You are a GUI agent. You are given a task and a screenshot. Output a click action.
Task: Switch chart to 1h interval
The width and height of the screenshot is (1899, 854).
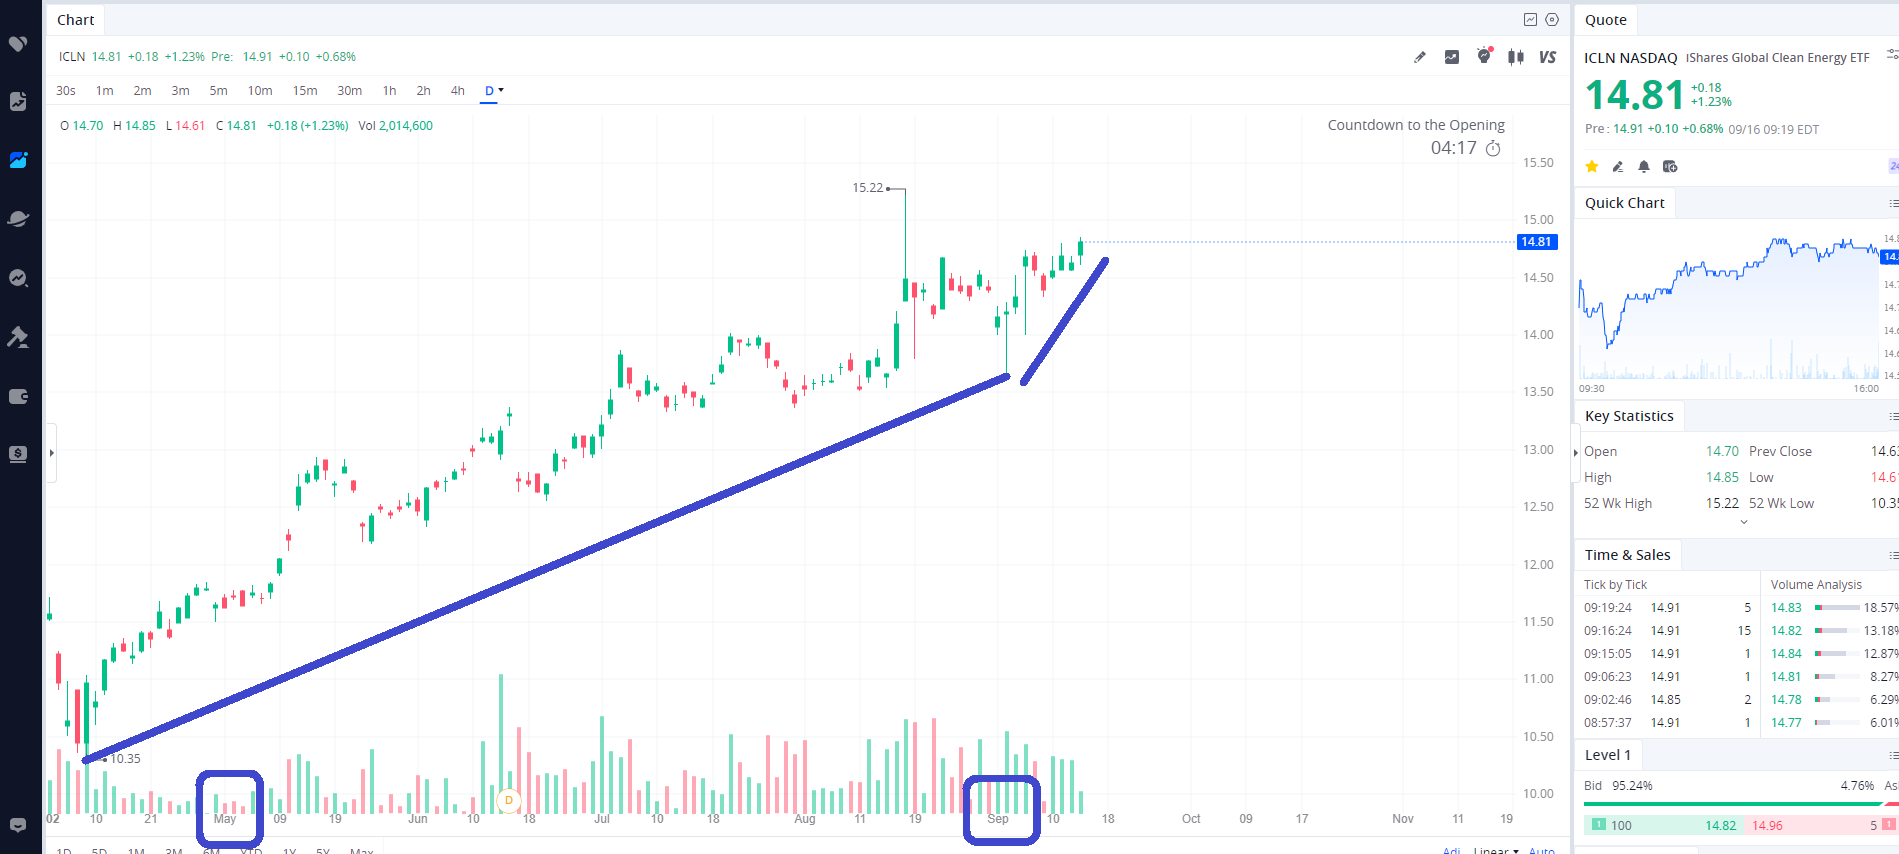tap(390, 90)
